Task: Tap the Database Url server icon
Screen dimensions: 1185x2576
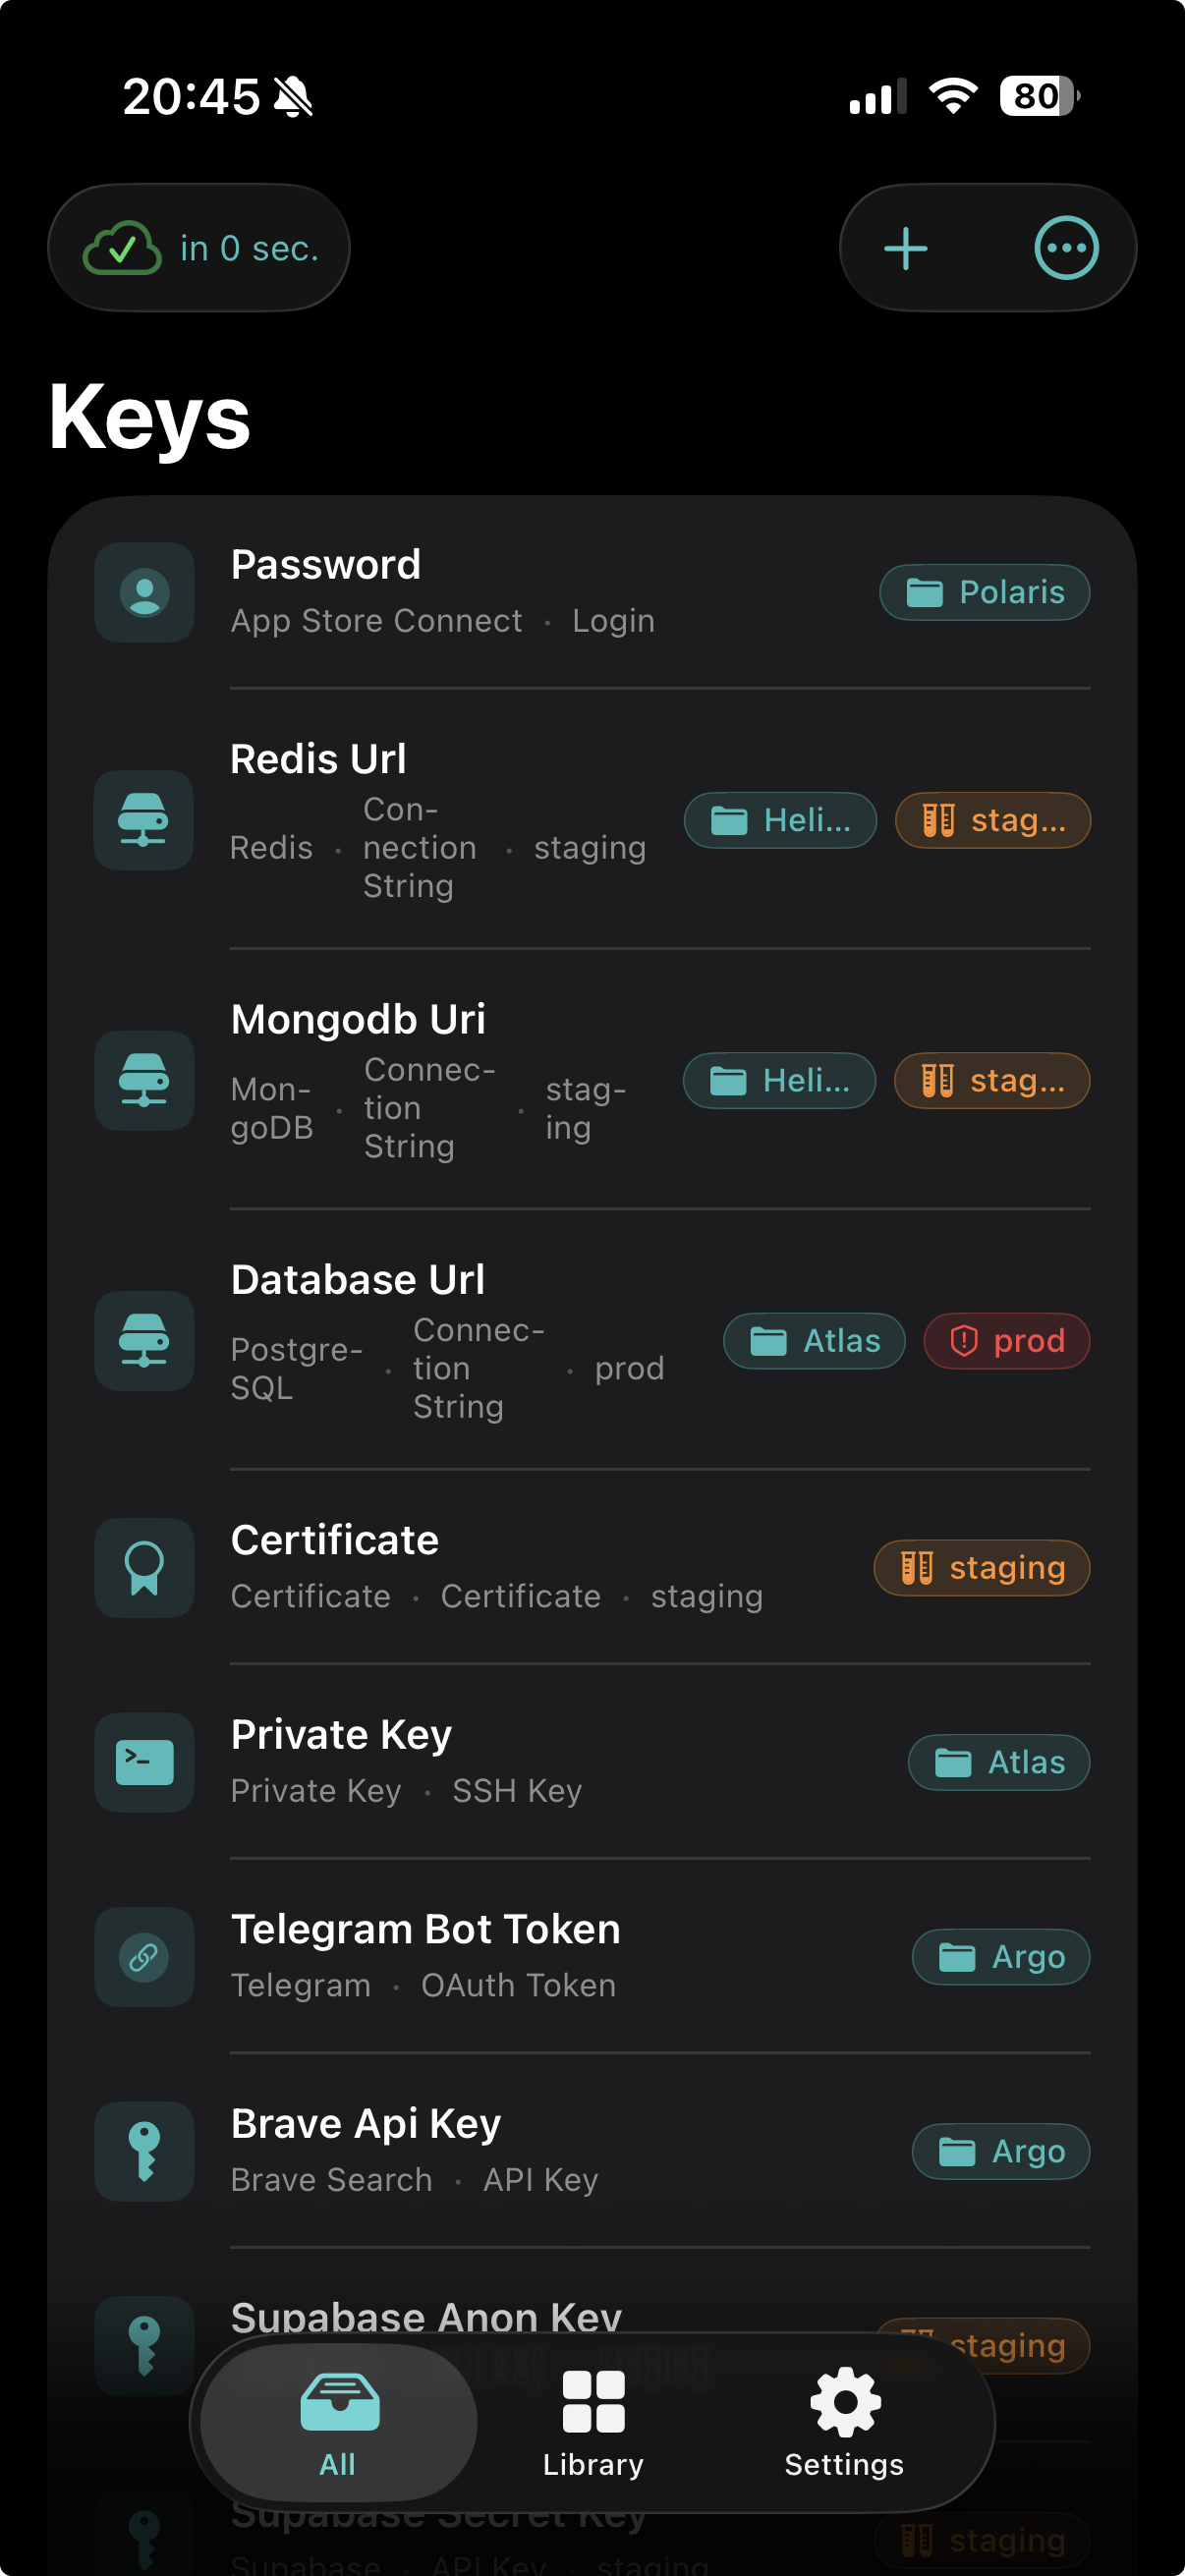Action: pyautogui.click(x=145, y=1340)
